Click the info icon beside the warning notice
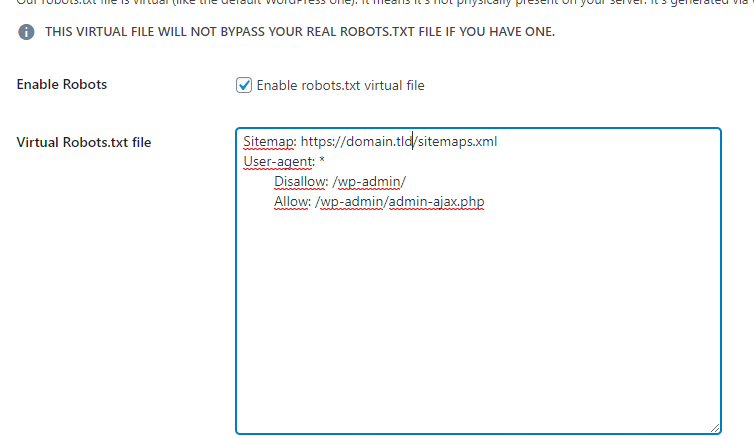This screenshot has height=439, width=754. pos(25,32)
